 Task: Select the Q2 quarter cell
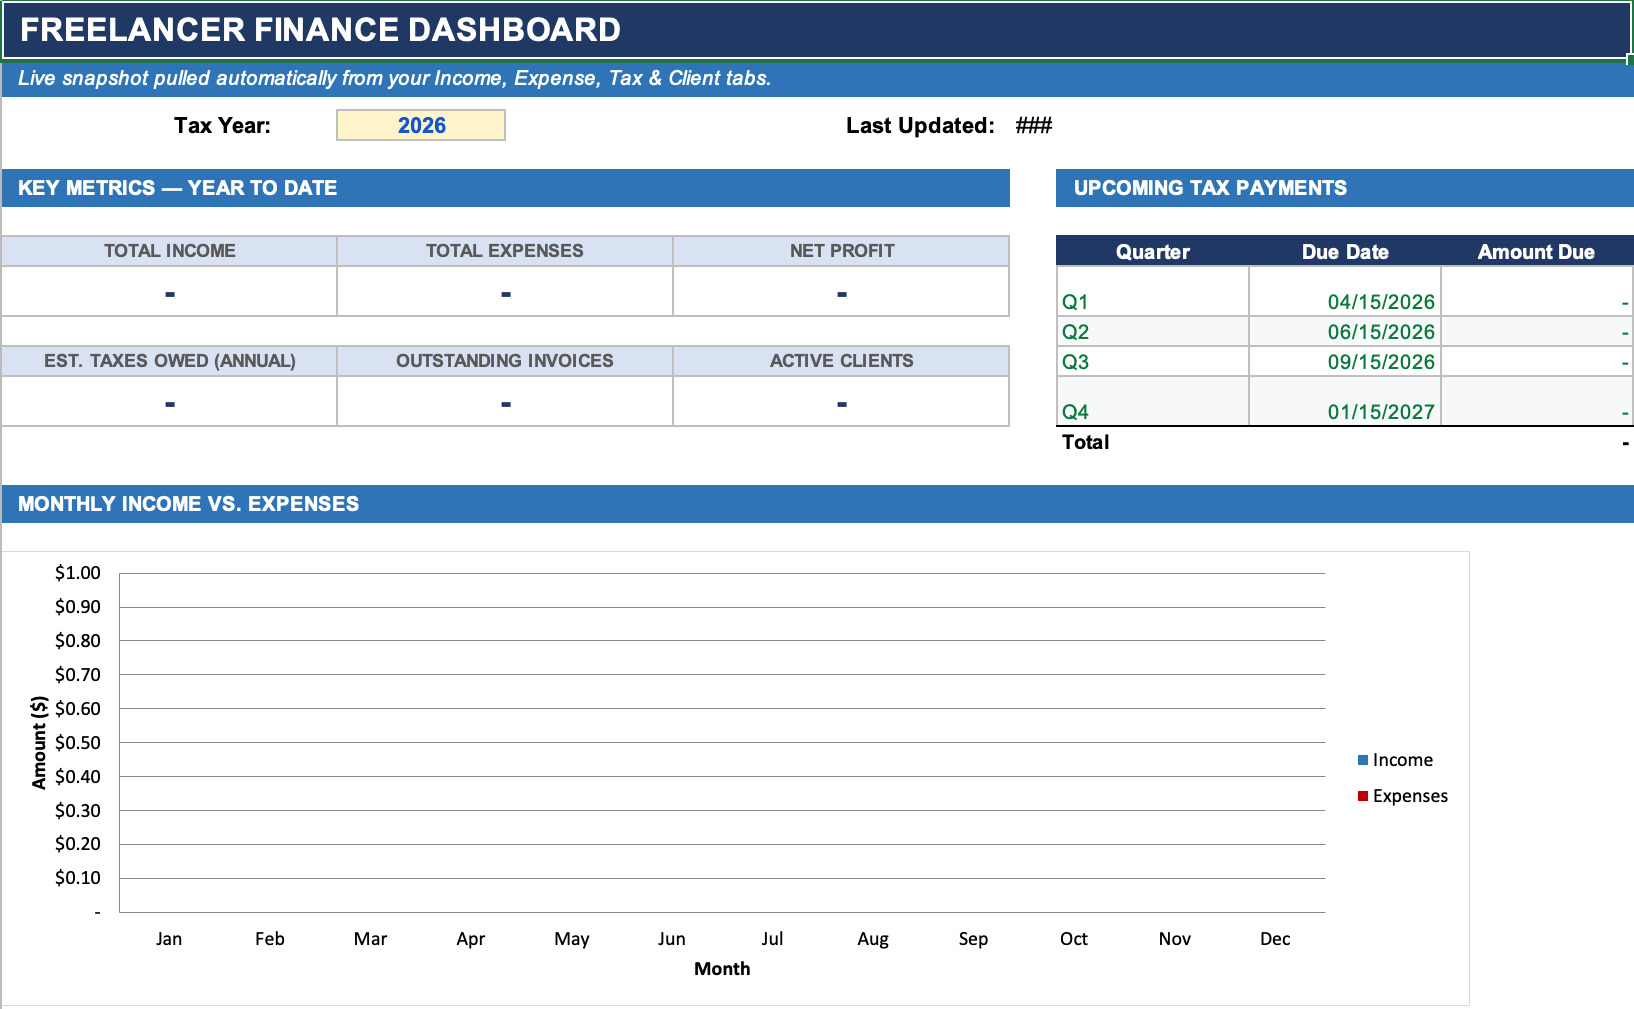coord(1153,332)
